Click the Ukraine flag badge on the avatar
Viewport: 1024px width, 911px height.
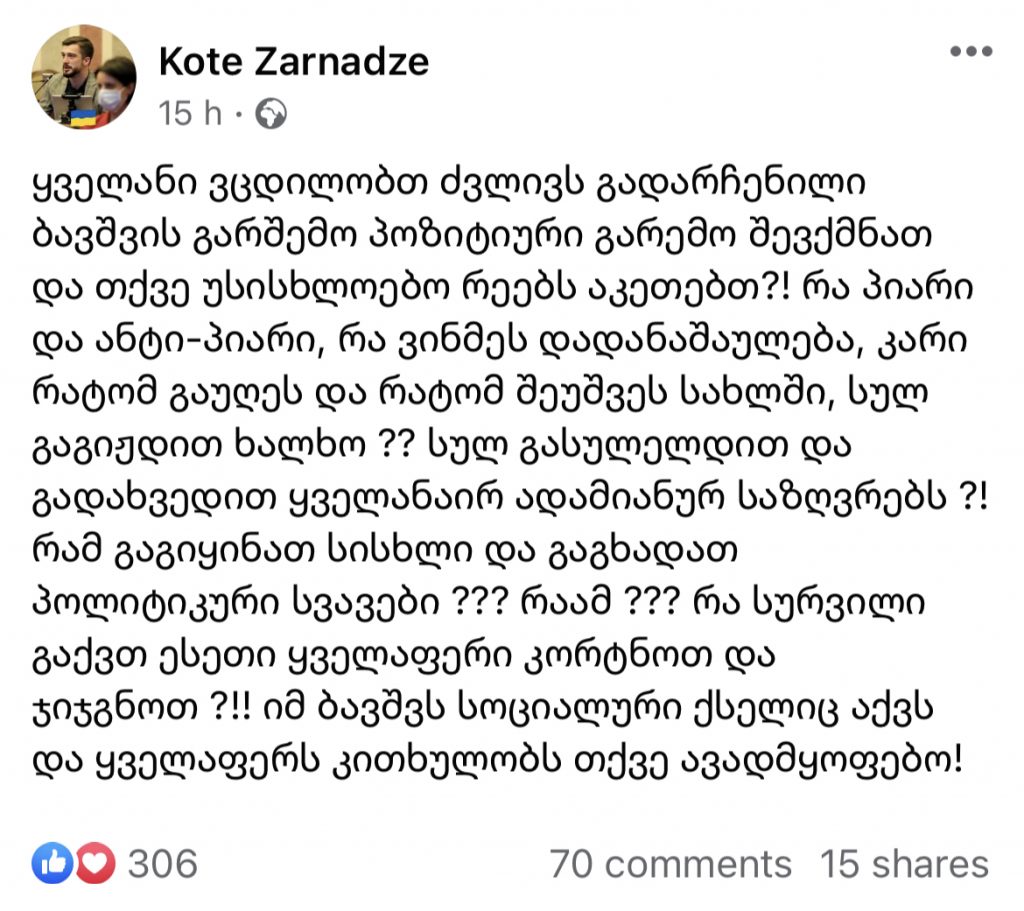click(76, 117)
